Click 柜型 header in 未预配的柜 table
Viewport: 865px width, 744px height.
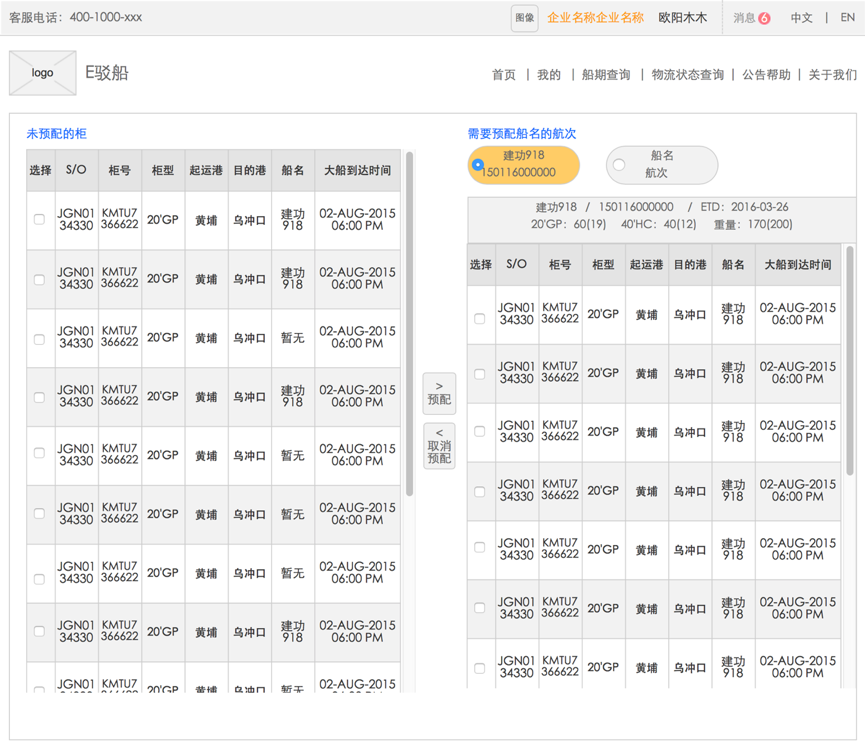coord(163,170)
